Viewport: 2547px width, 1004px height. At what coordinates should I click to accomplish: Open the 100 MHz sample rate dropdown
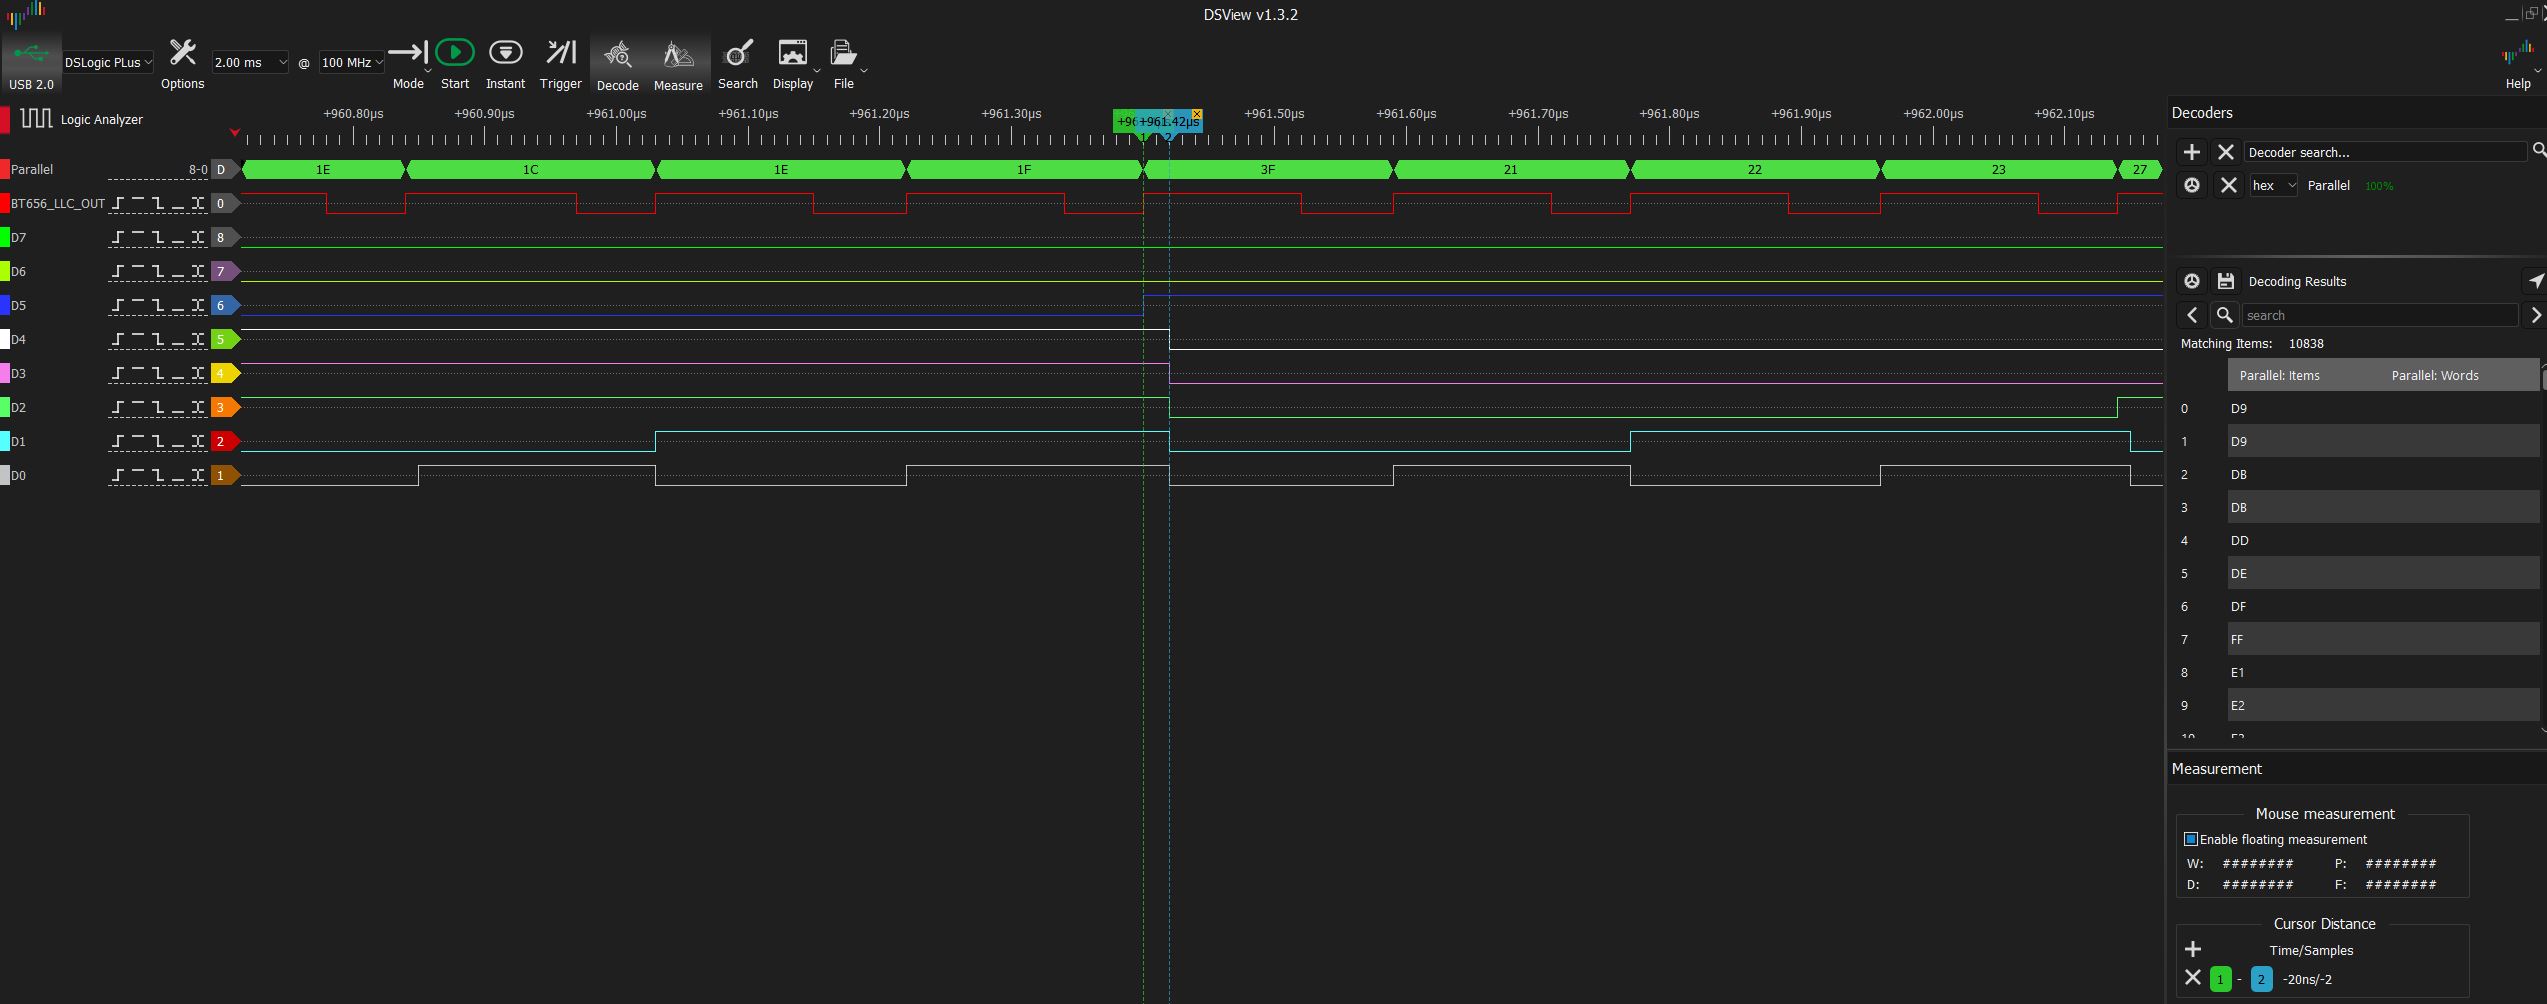[352, 62]
